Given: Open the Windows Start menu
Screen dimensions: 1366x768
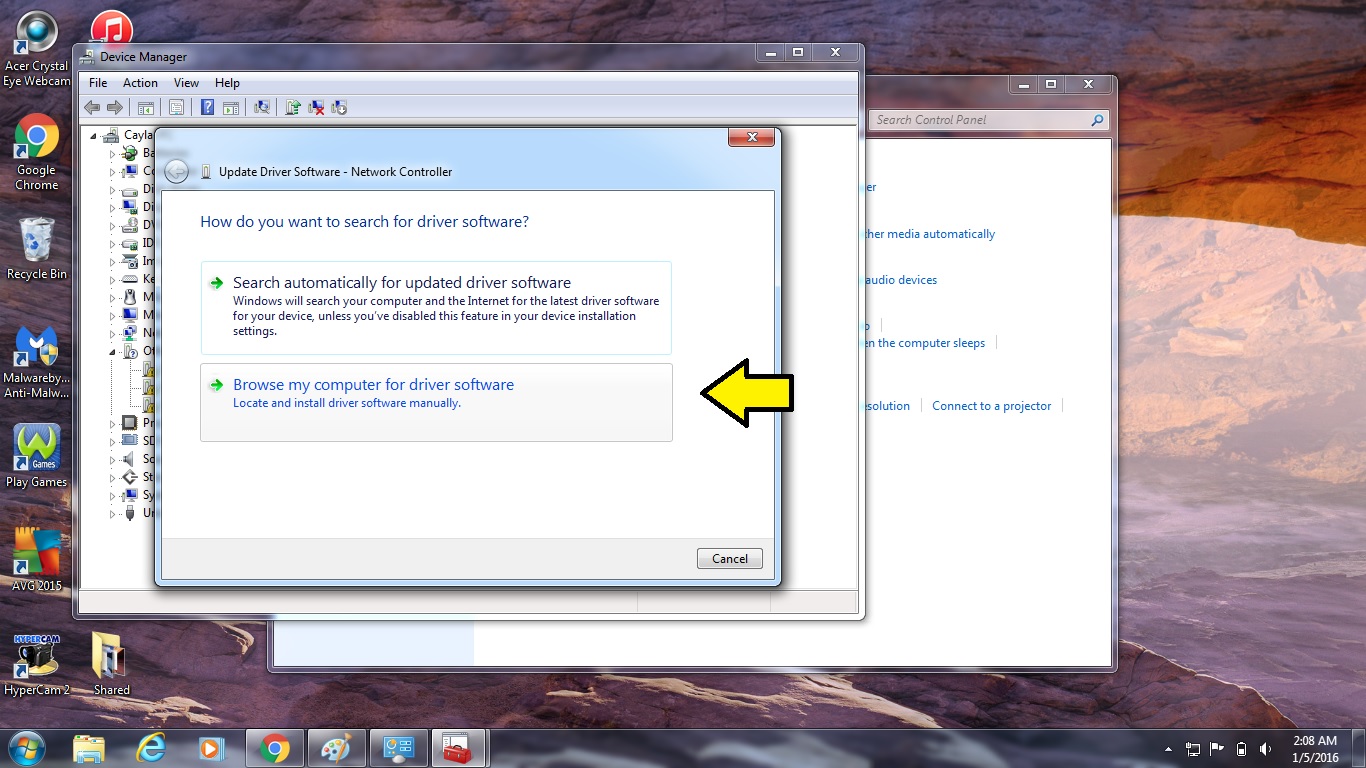Looking at the screenshot, I should point(27,748).
